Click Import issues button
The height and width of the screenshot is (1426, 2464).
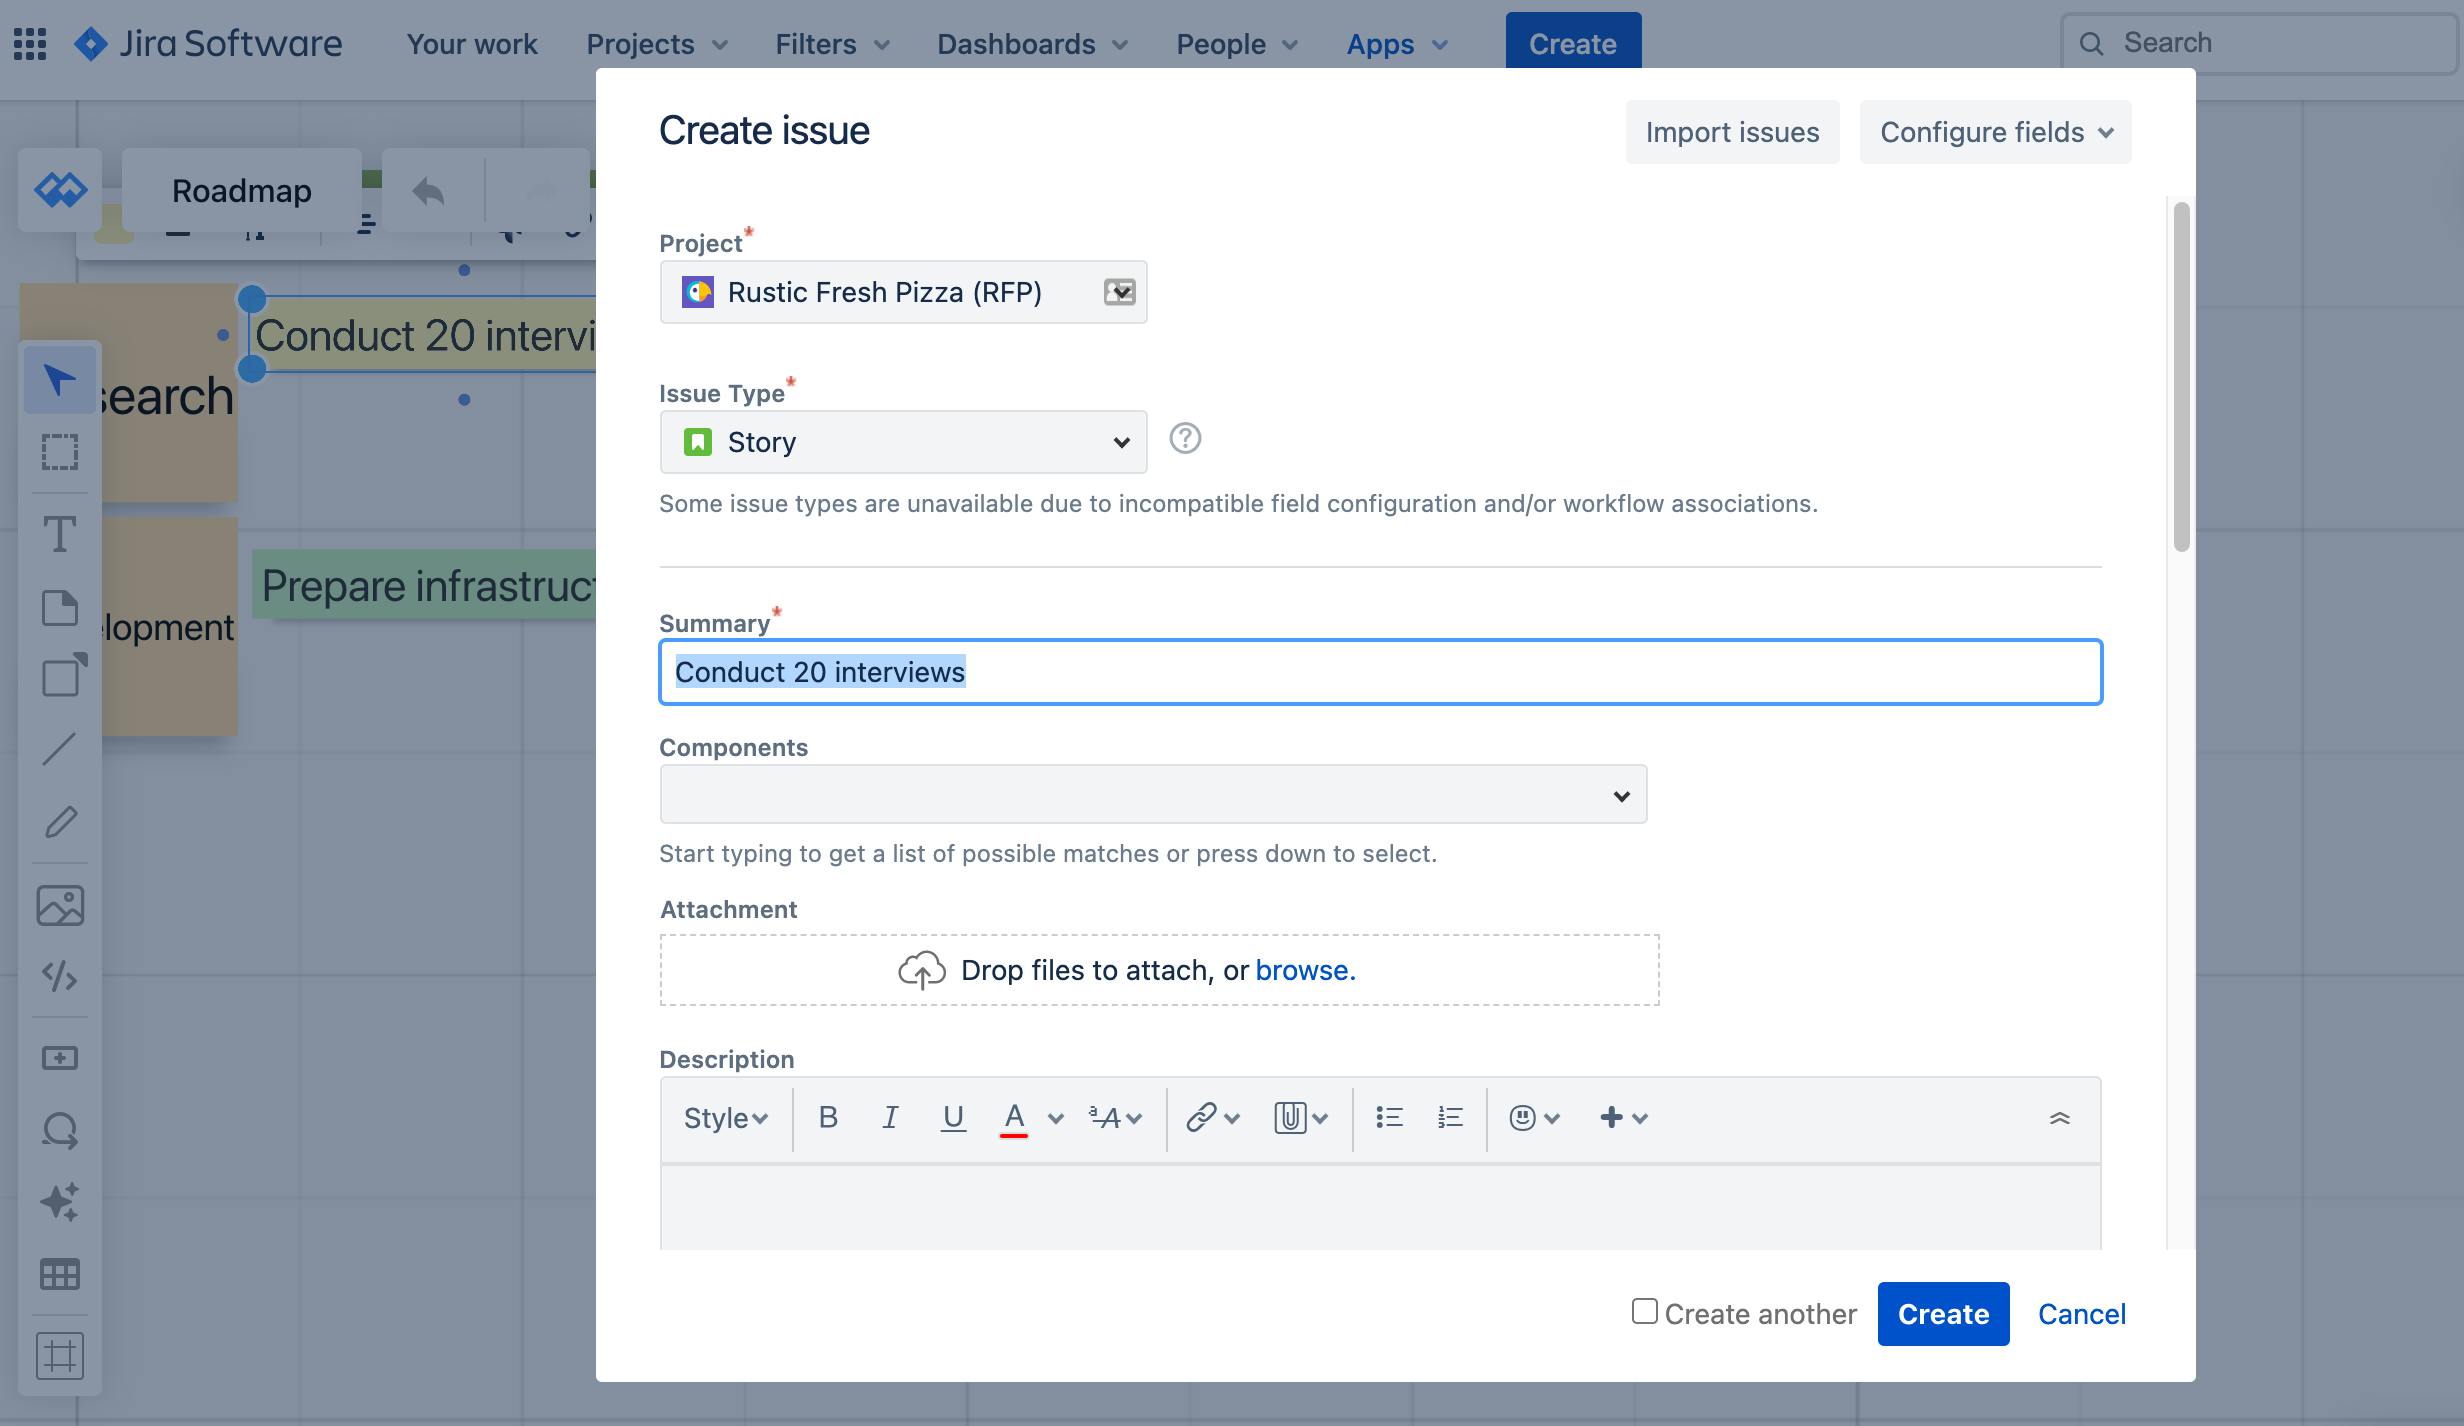1732,132
